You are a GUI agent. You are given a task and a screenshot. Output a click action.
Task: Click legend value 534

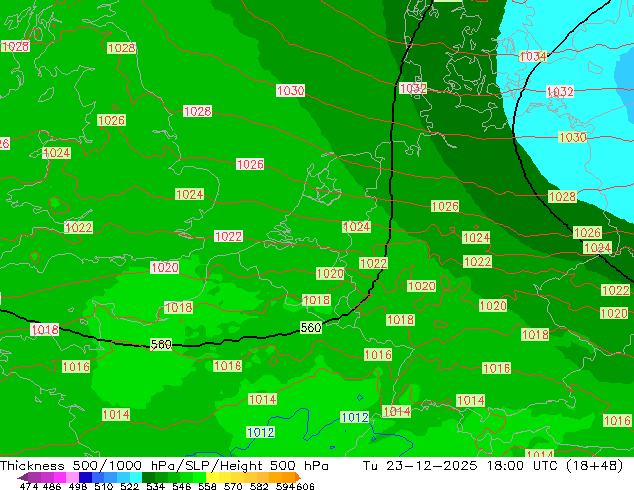pyautogui.click(x=156, y=486)
